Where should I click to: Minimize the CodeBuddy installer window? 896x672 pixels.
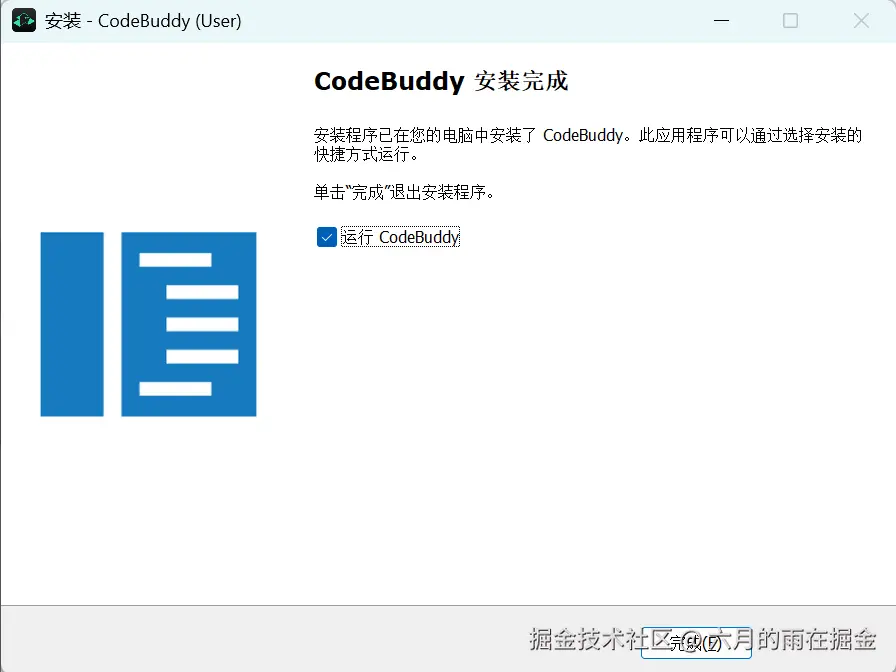click(721, 21)
